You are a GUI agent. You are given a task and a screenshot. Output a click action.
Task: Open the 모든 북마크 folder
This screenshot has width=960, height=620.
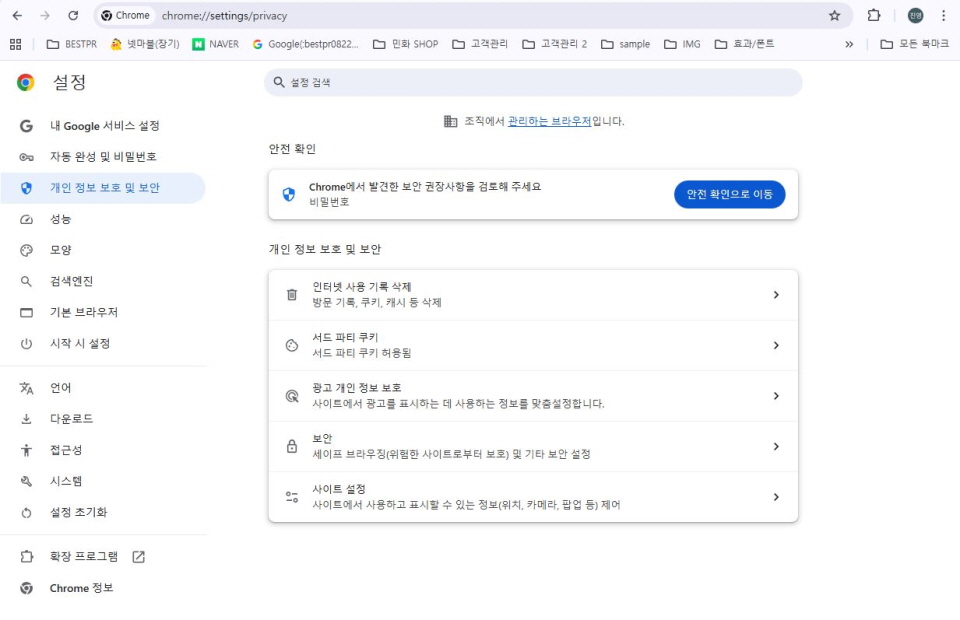[914, 44]
